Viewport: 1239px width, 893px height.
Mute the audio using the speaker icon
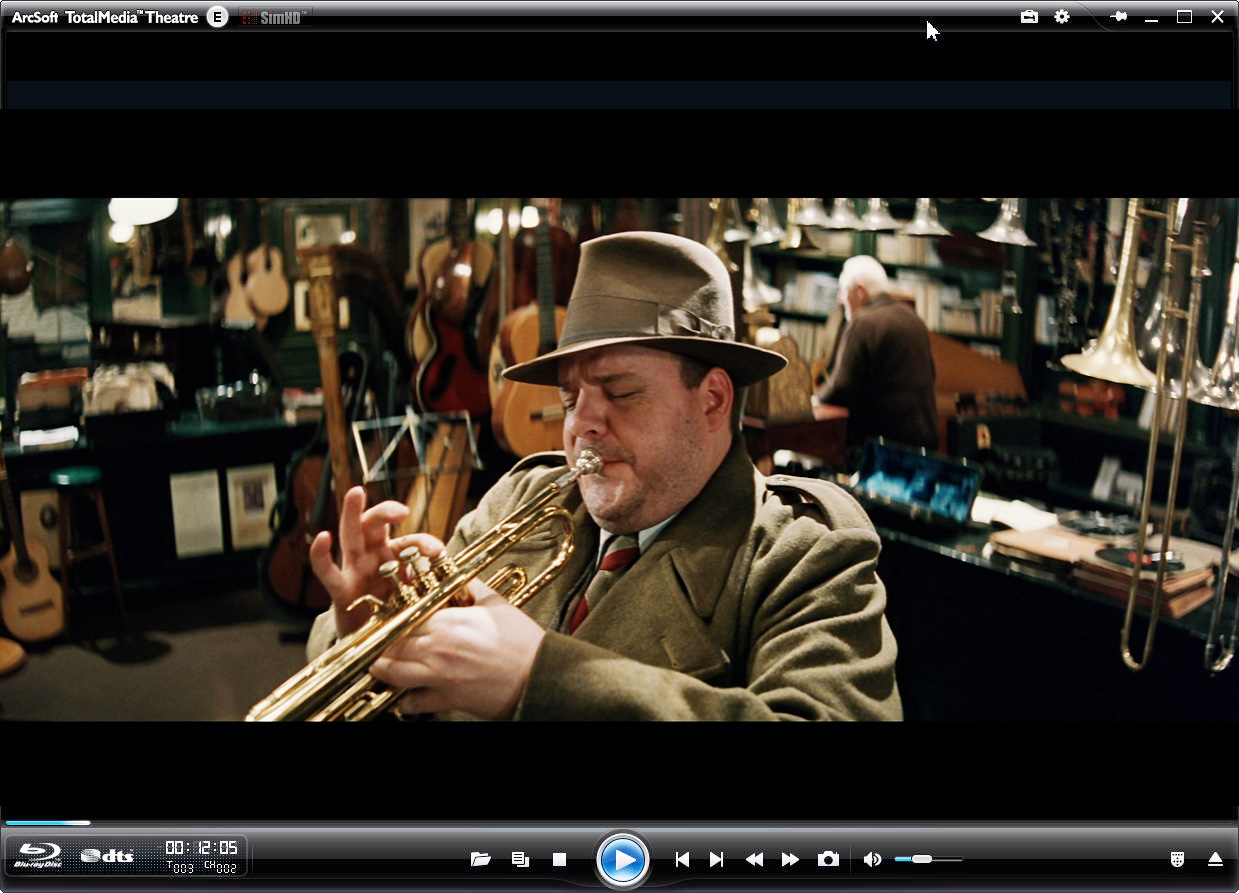(x=873, y=859)
